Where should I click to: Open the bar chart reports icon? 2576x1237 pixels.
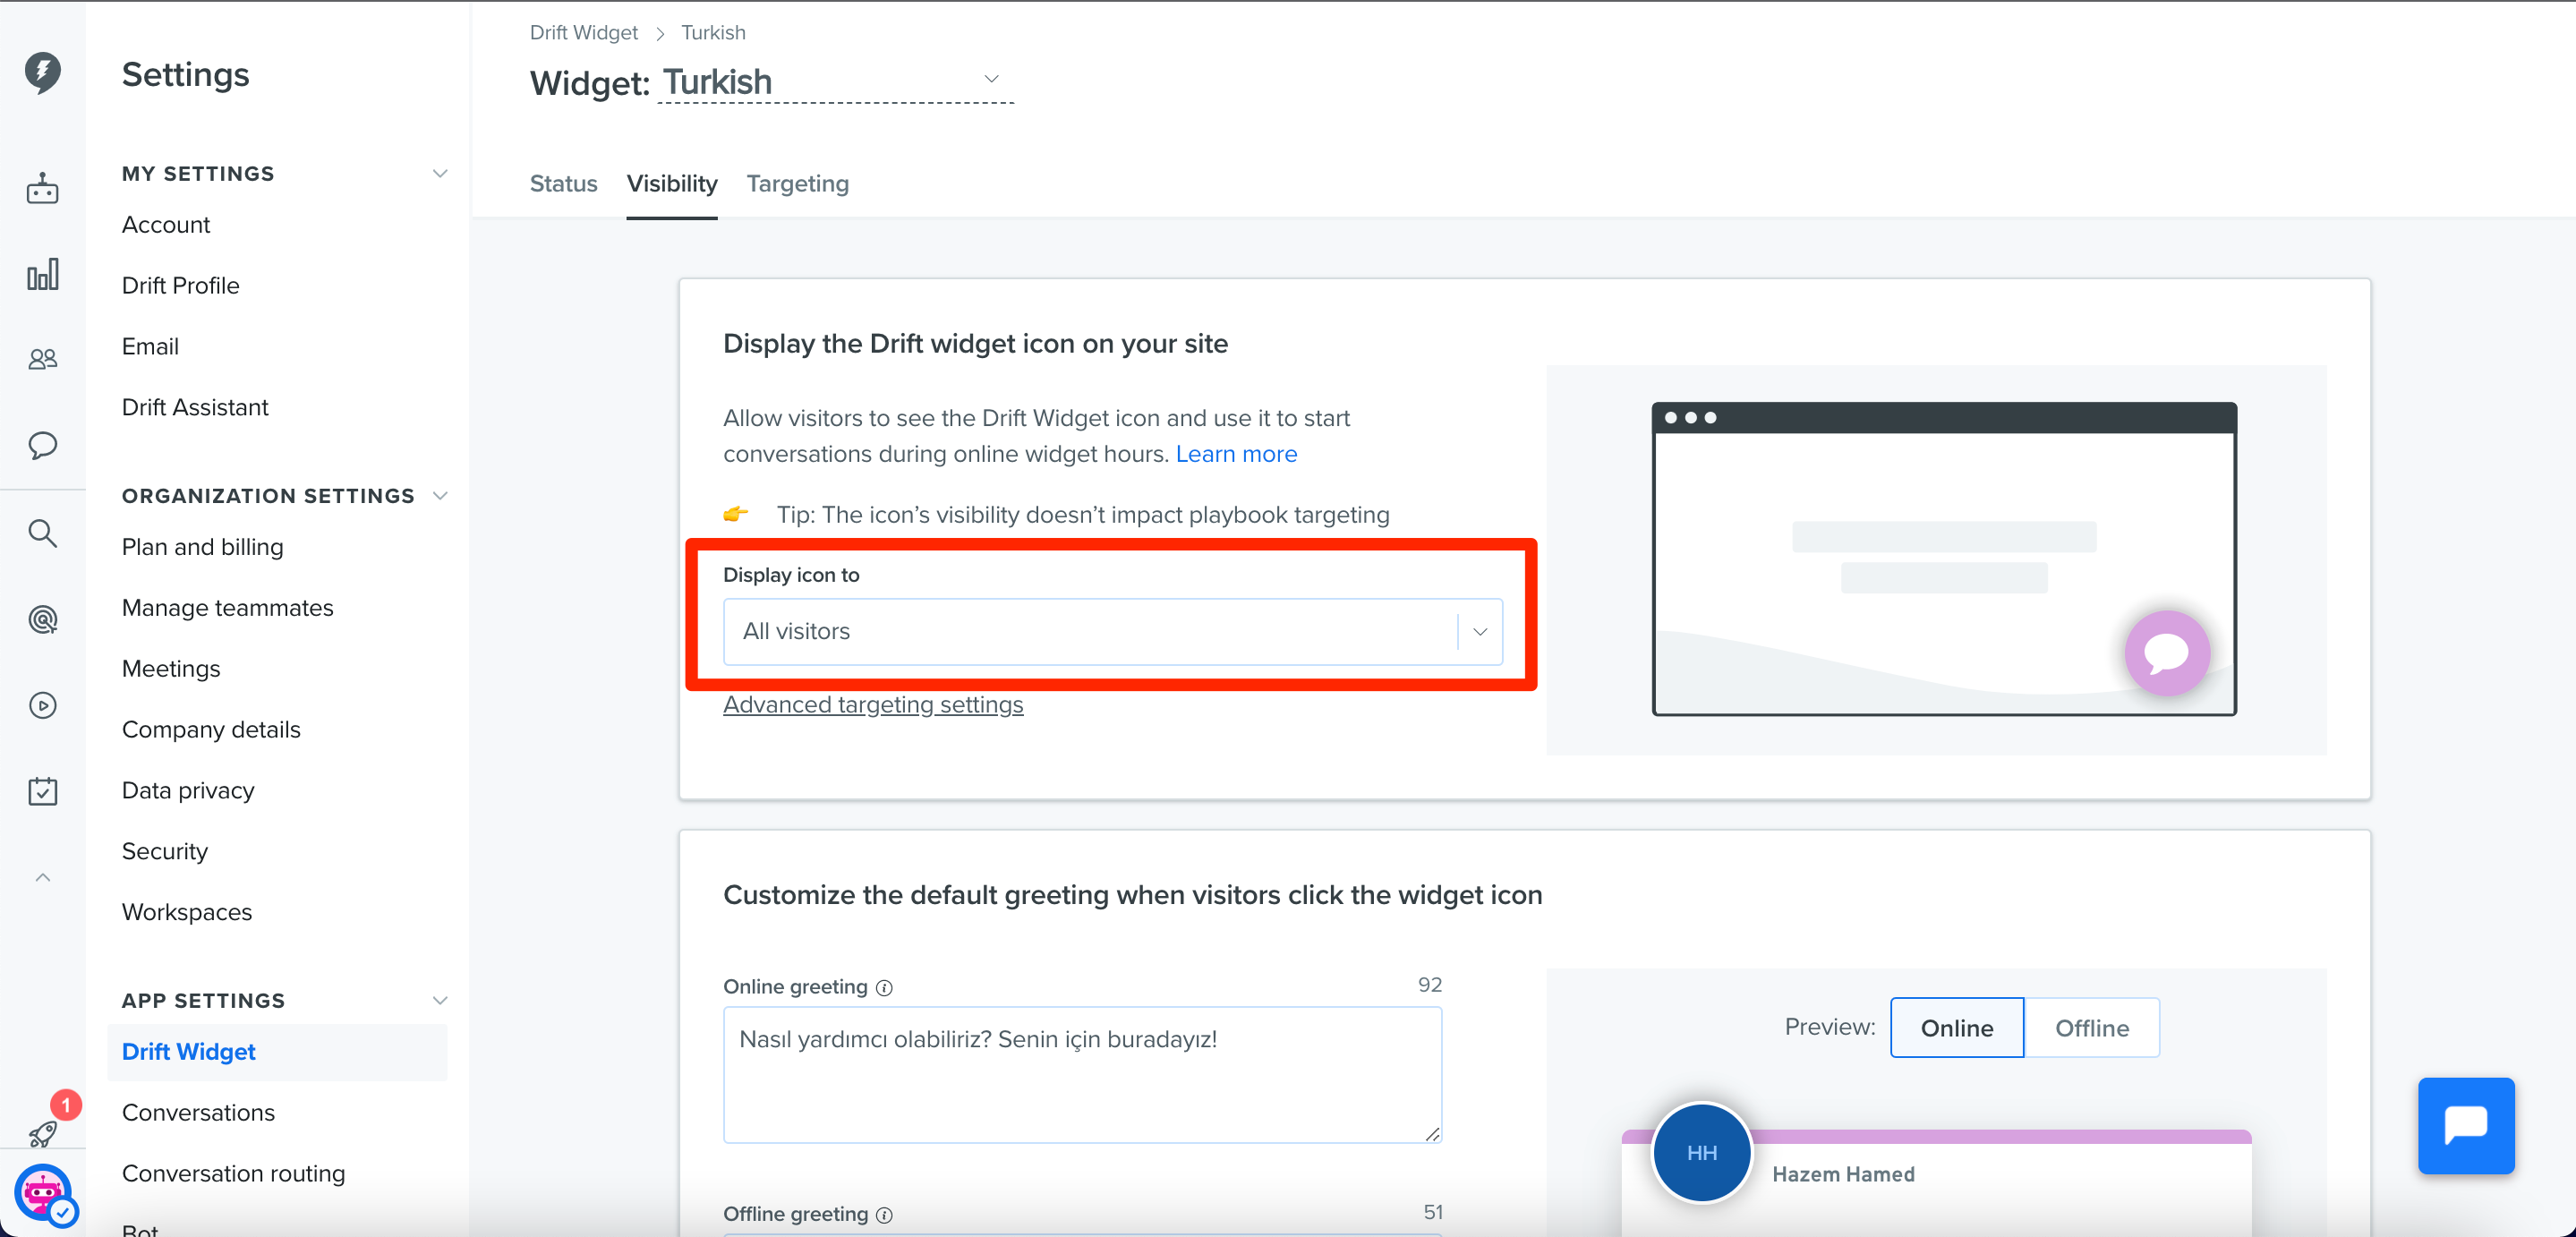[42, 274]
